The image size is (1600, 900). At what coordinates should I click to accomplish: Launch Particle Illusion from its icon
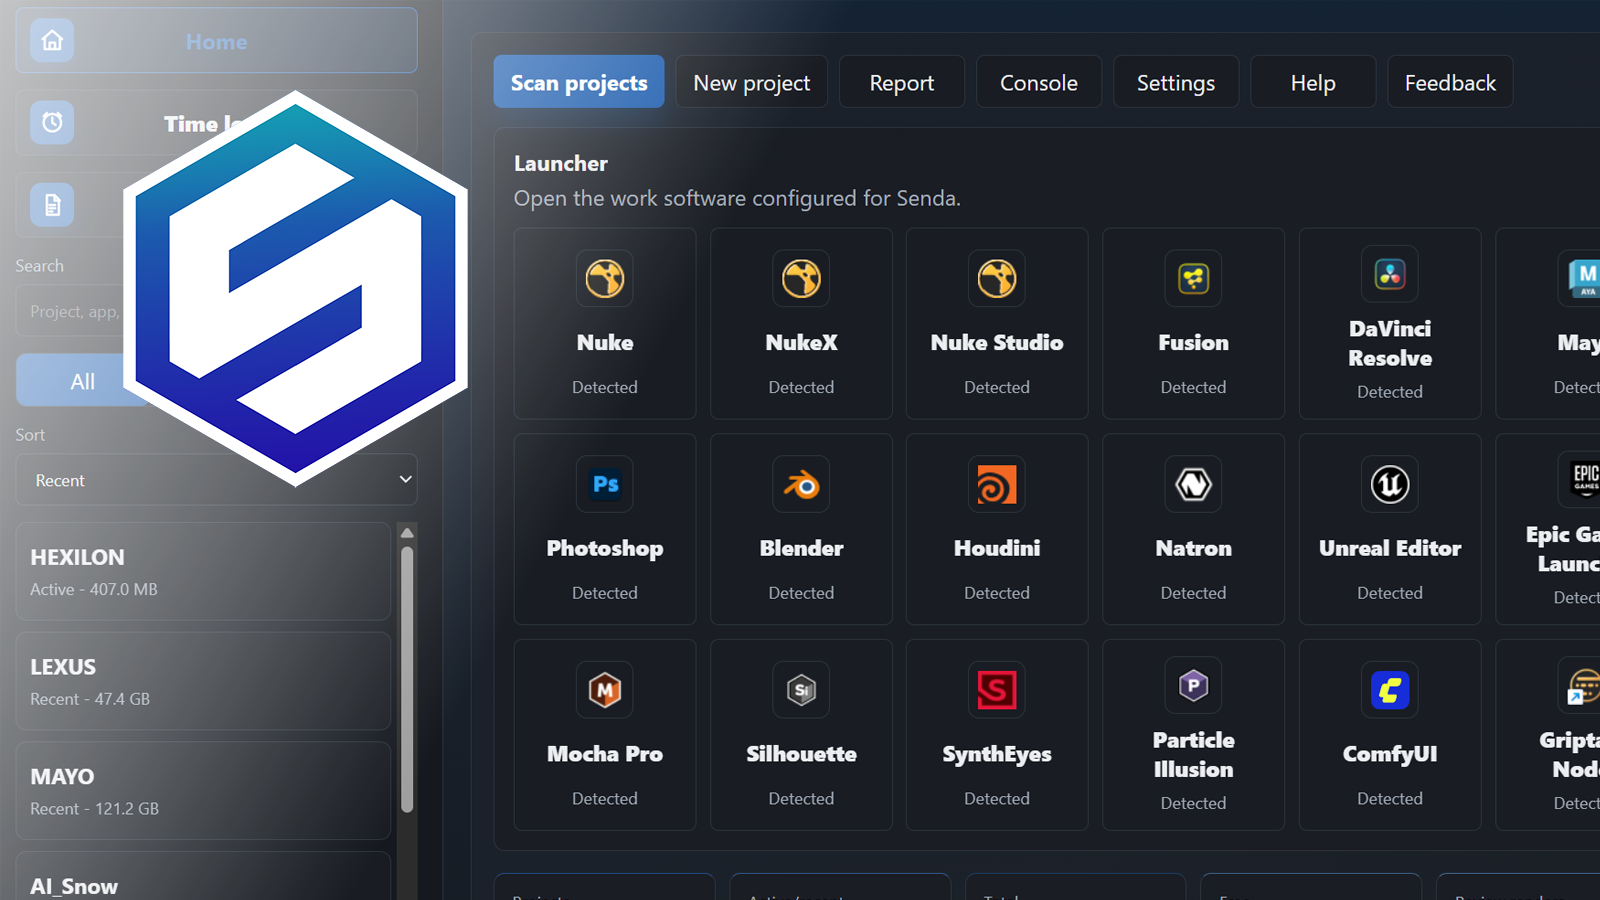point(1193,685)
